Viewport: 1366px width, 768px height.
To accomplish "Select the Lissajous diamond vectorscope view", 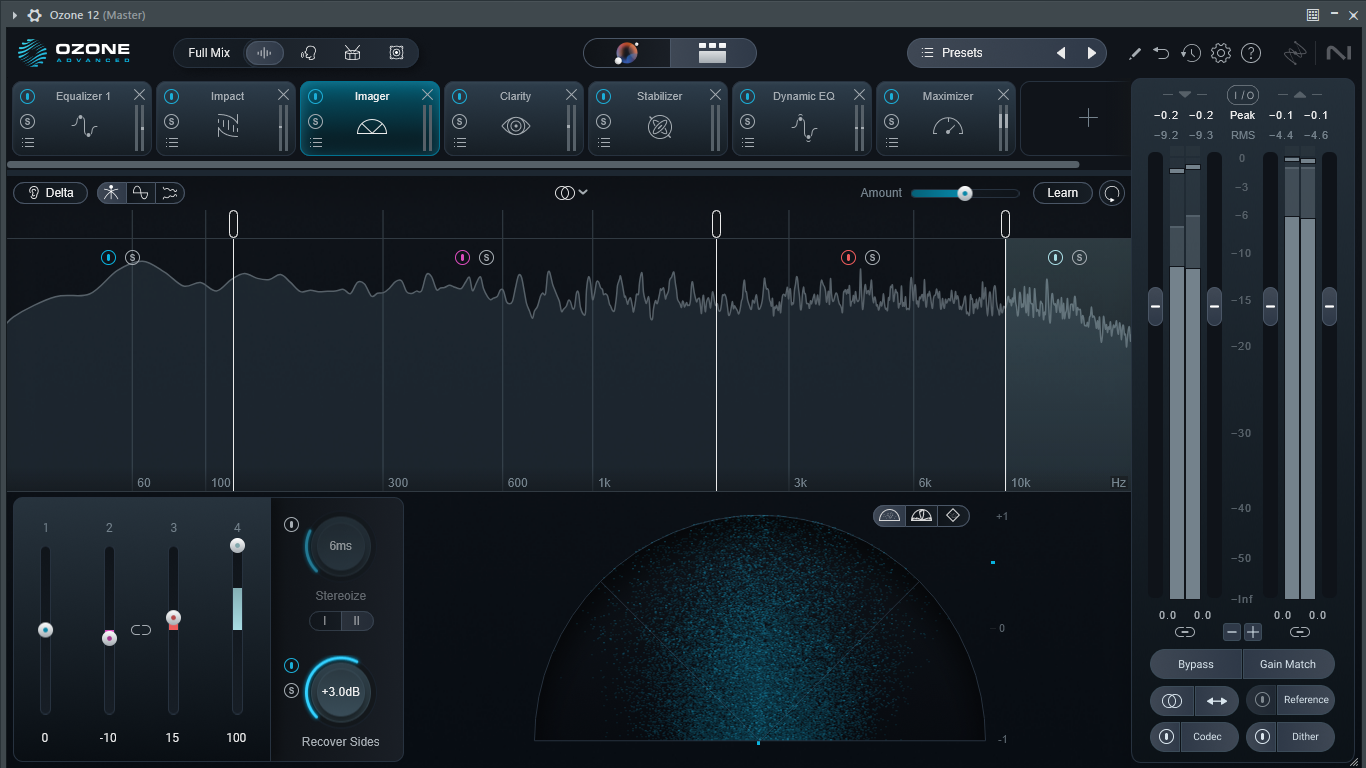I will point(953,516).
